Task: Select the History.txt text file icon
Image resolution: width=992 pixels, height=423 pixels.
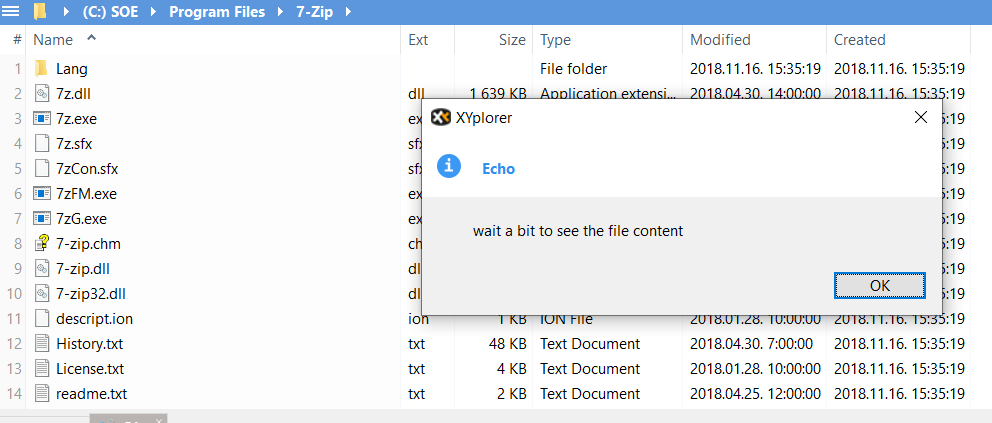Action: point(41,344)
